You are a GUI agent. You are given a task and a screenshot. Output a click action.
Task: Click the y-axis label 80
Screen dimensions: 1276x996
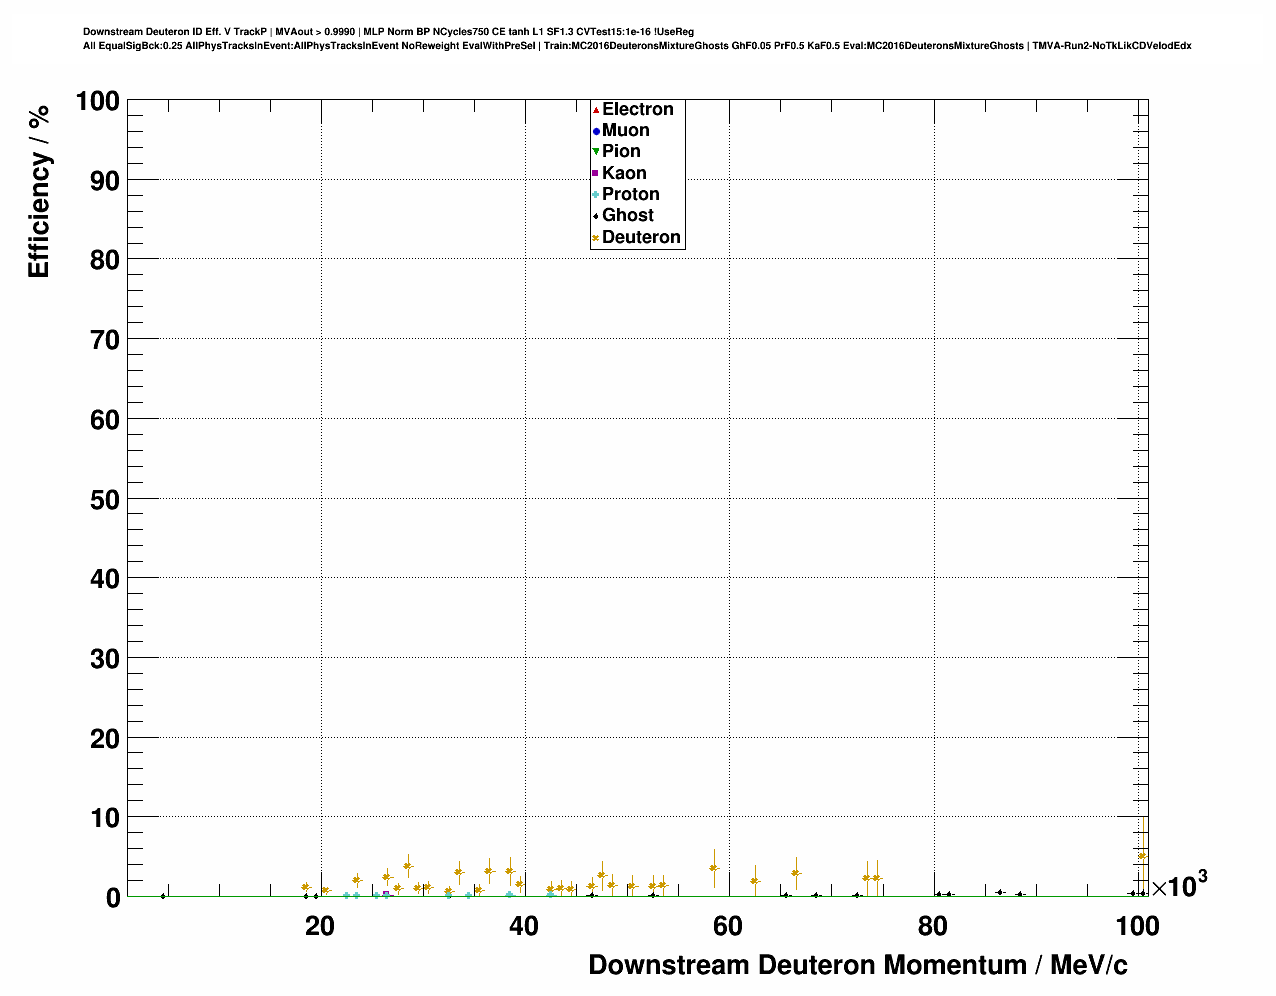click(x=105, y=260)
